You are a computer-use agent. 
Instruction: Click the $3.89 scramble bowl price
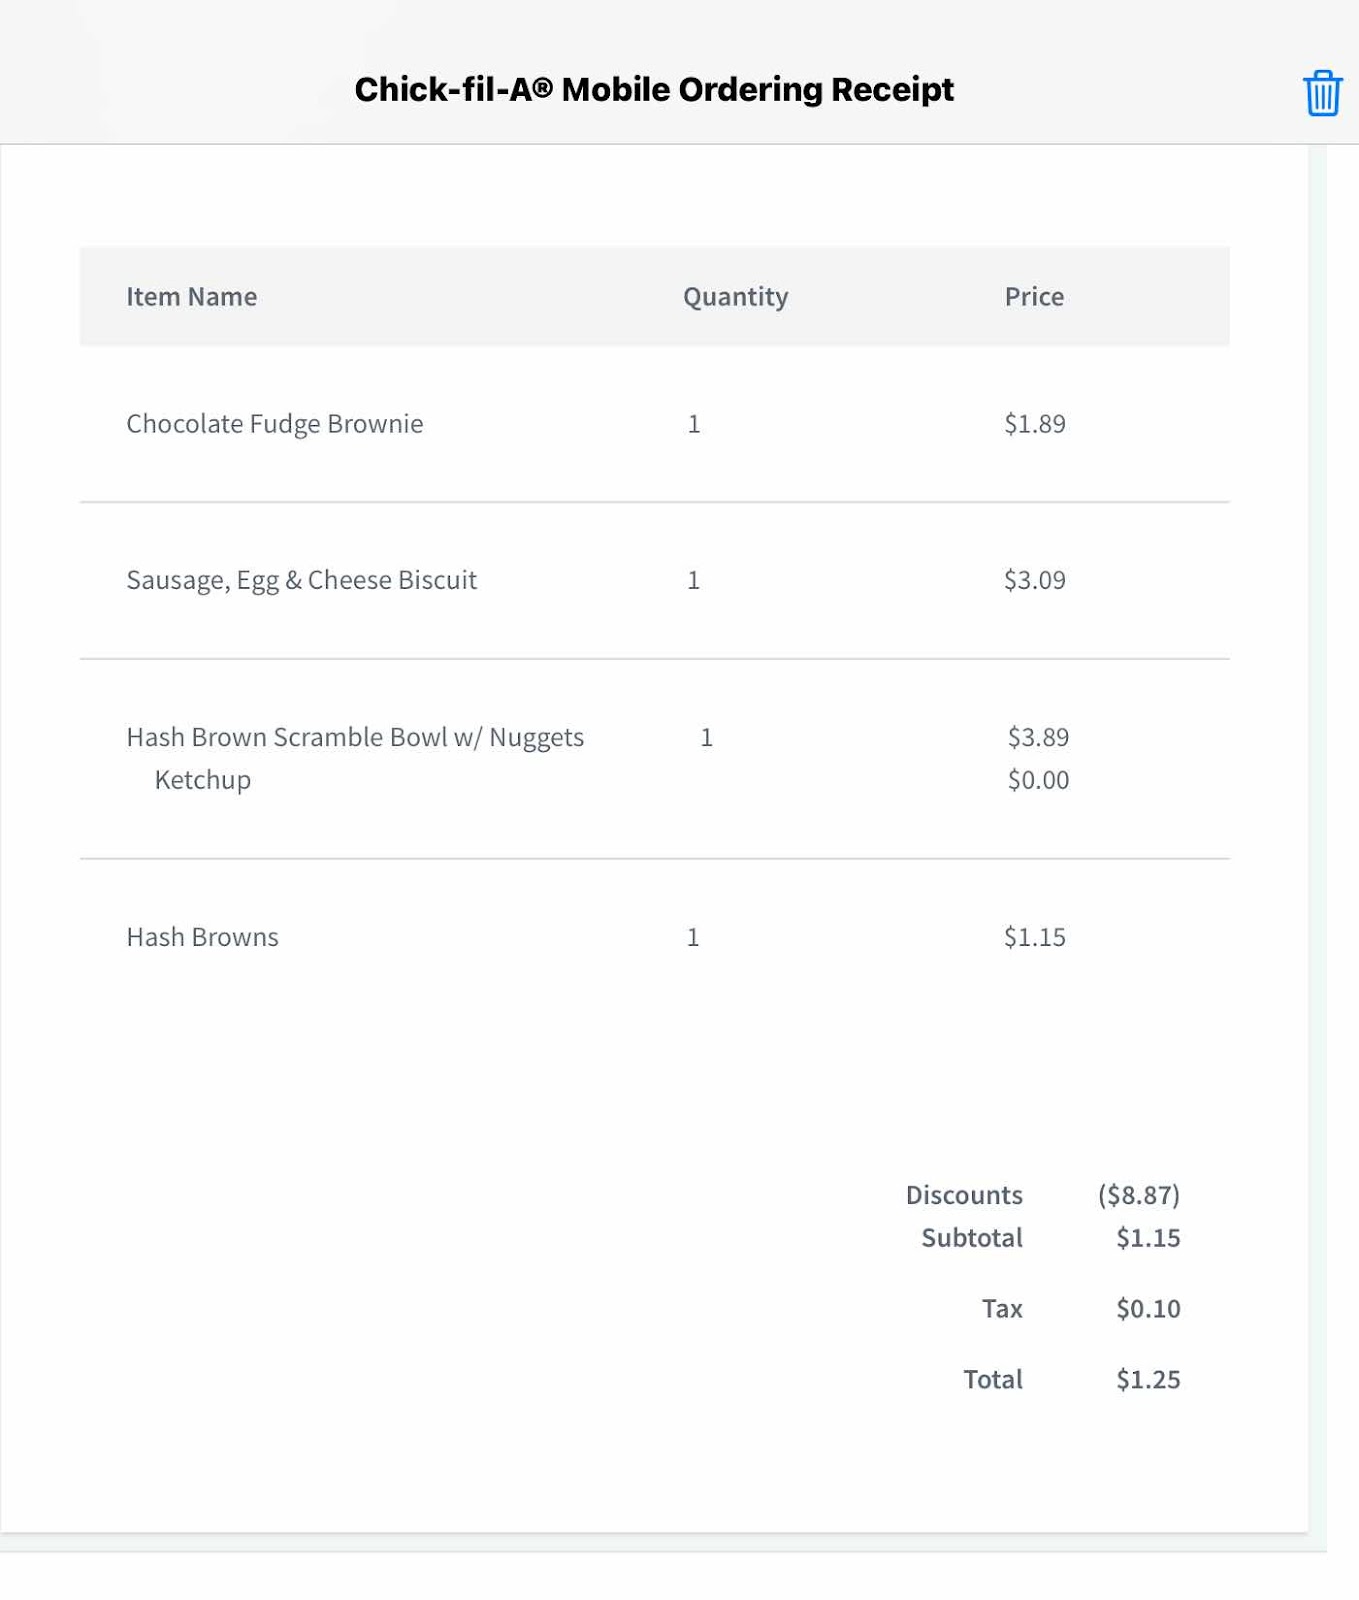click(1038, 737)
